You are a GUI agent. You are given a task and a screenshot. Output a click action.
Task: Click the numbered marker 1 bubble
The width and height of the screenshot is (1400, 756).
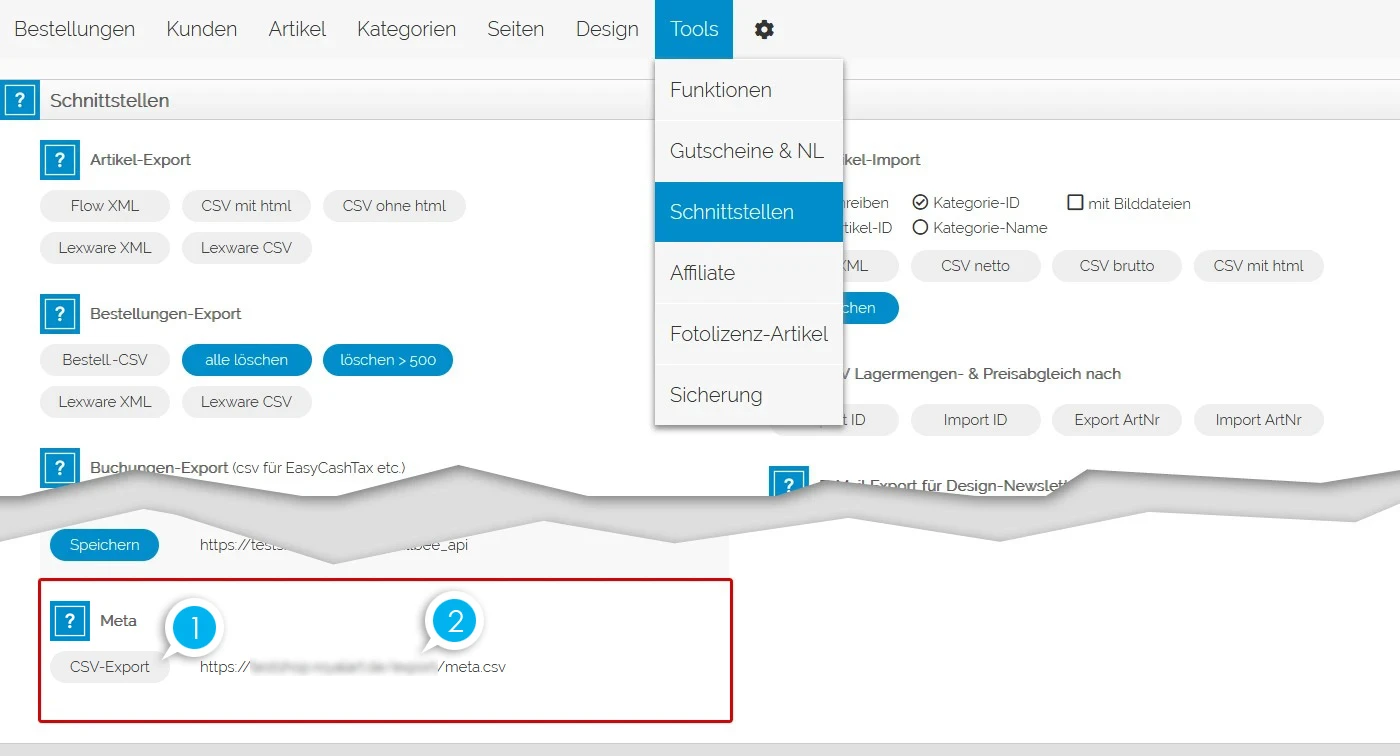[x=195, y=628]
